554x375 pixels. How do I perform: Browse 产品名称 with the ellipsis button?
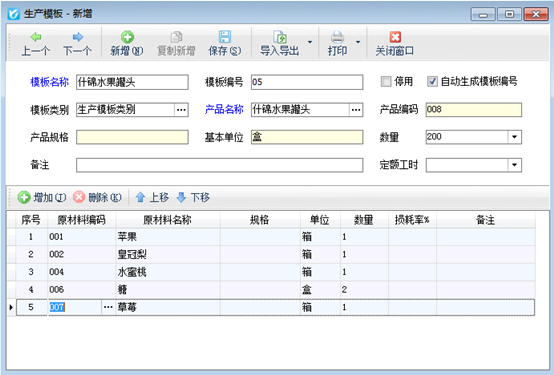(356, 110)
